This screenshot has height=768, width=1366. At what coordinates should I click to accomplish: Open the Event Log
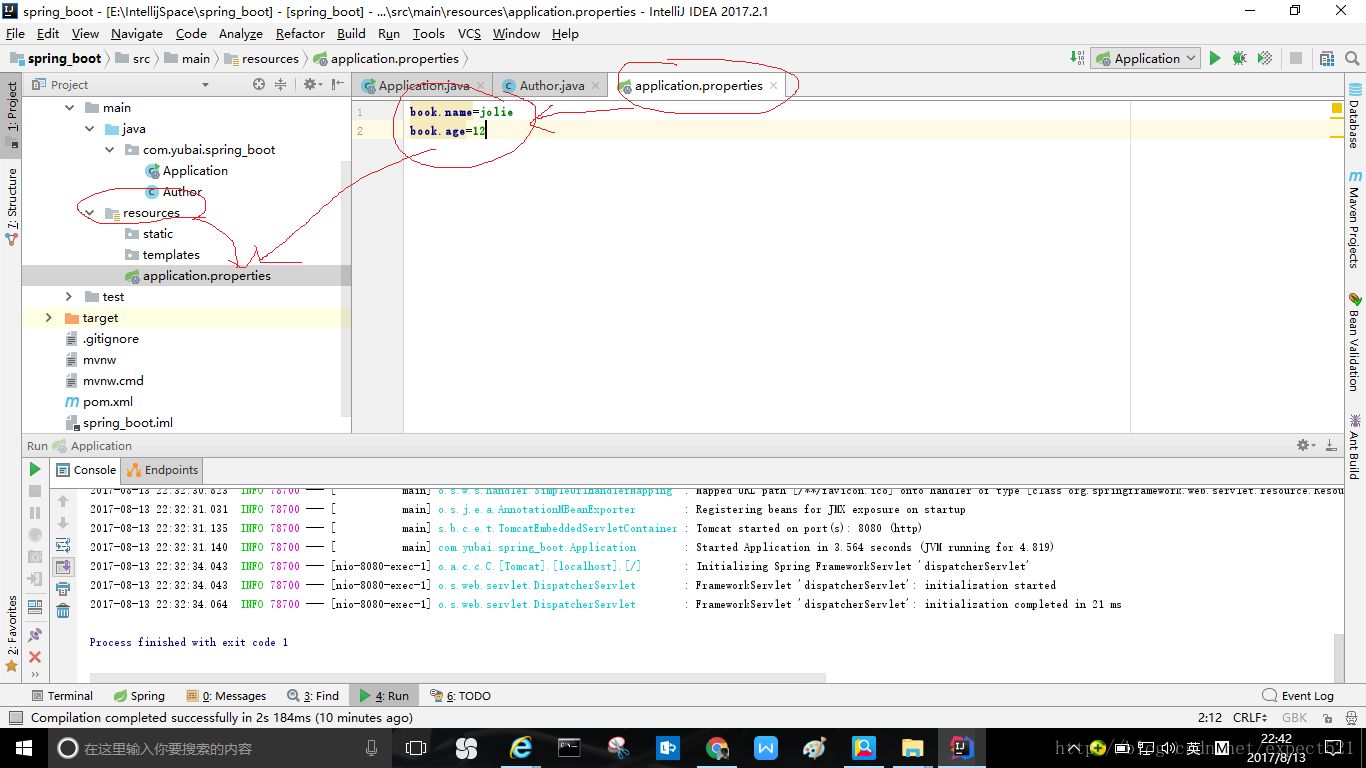(x=1298, y=695)
